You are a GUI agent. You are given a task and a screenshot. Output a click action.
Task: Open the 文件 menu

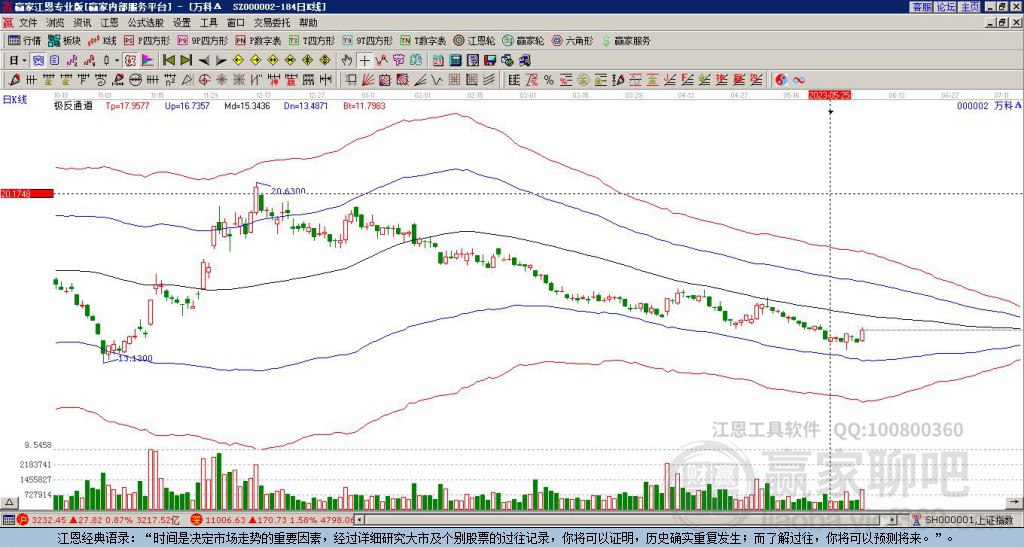click(x=28, y=23)
